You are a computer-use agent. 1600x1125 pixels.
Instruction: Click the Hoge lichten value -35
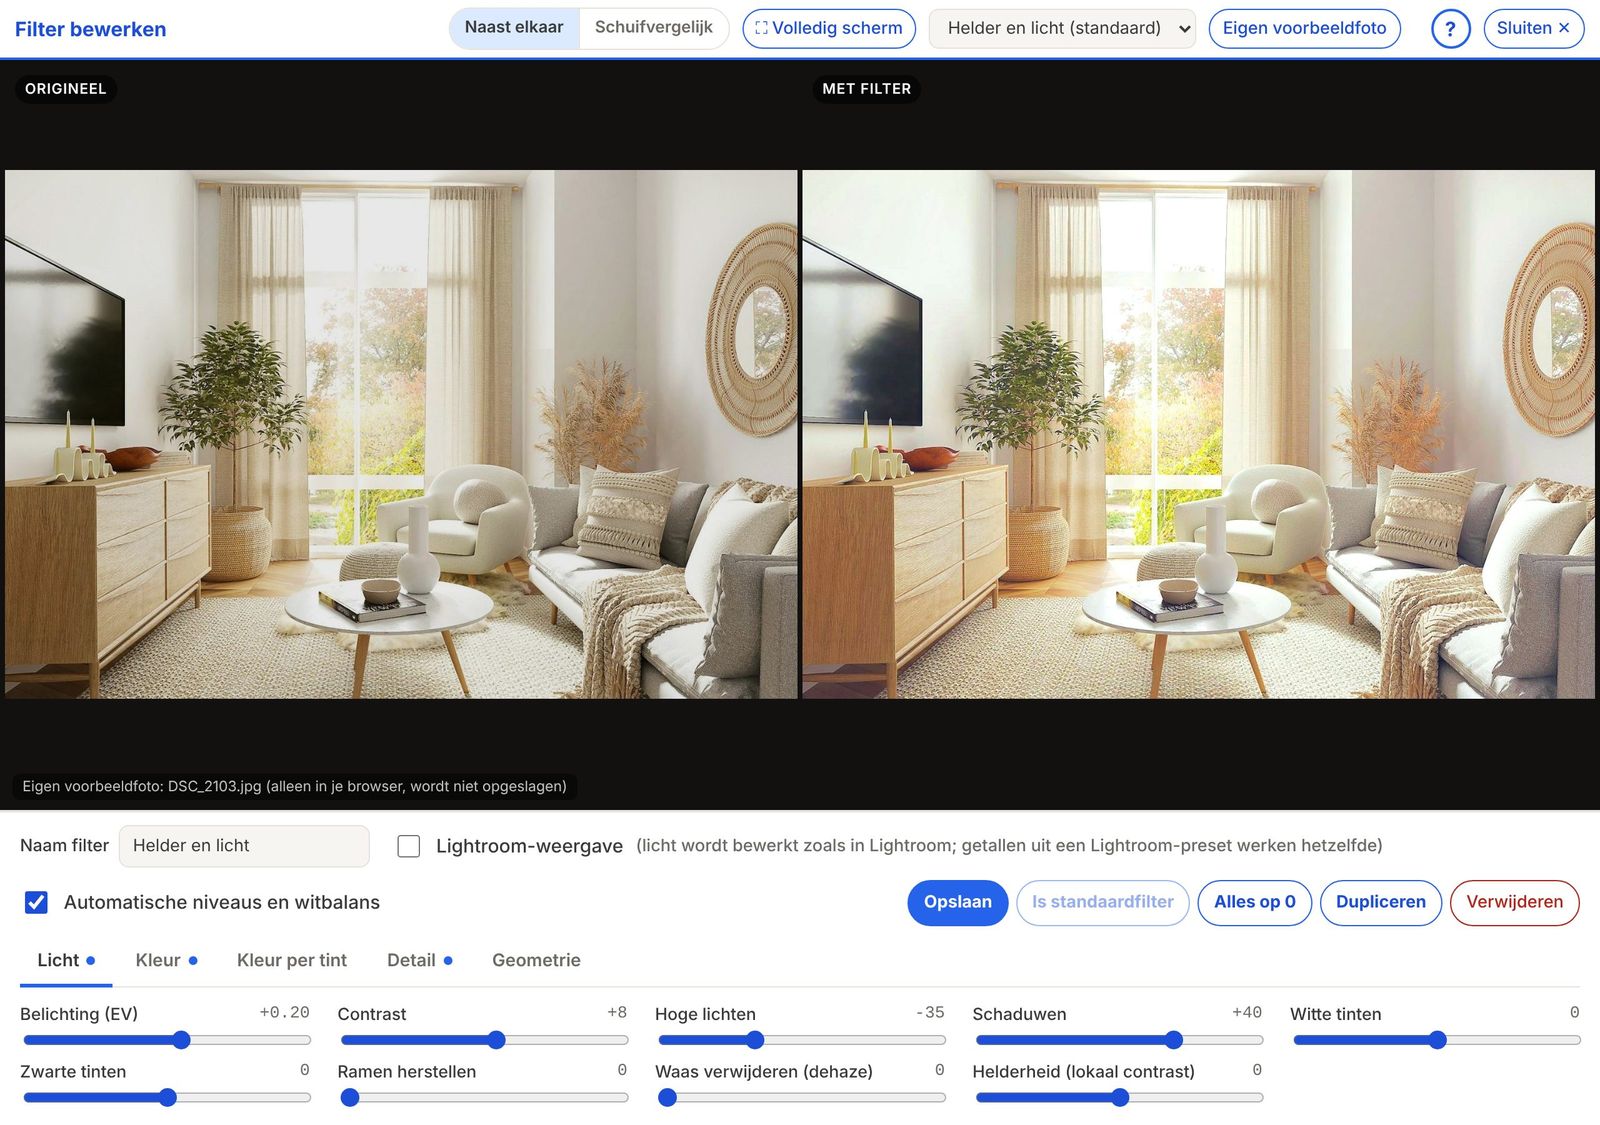[930, 1013]
